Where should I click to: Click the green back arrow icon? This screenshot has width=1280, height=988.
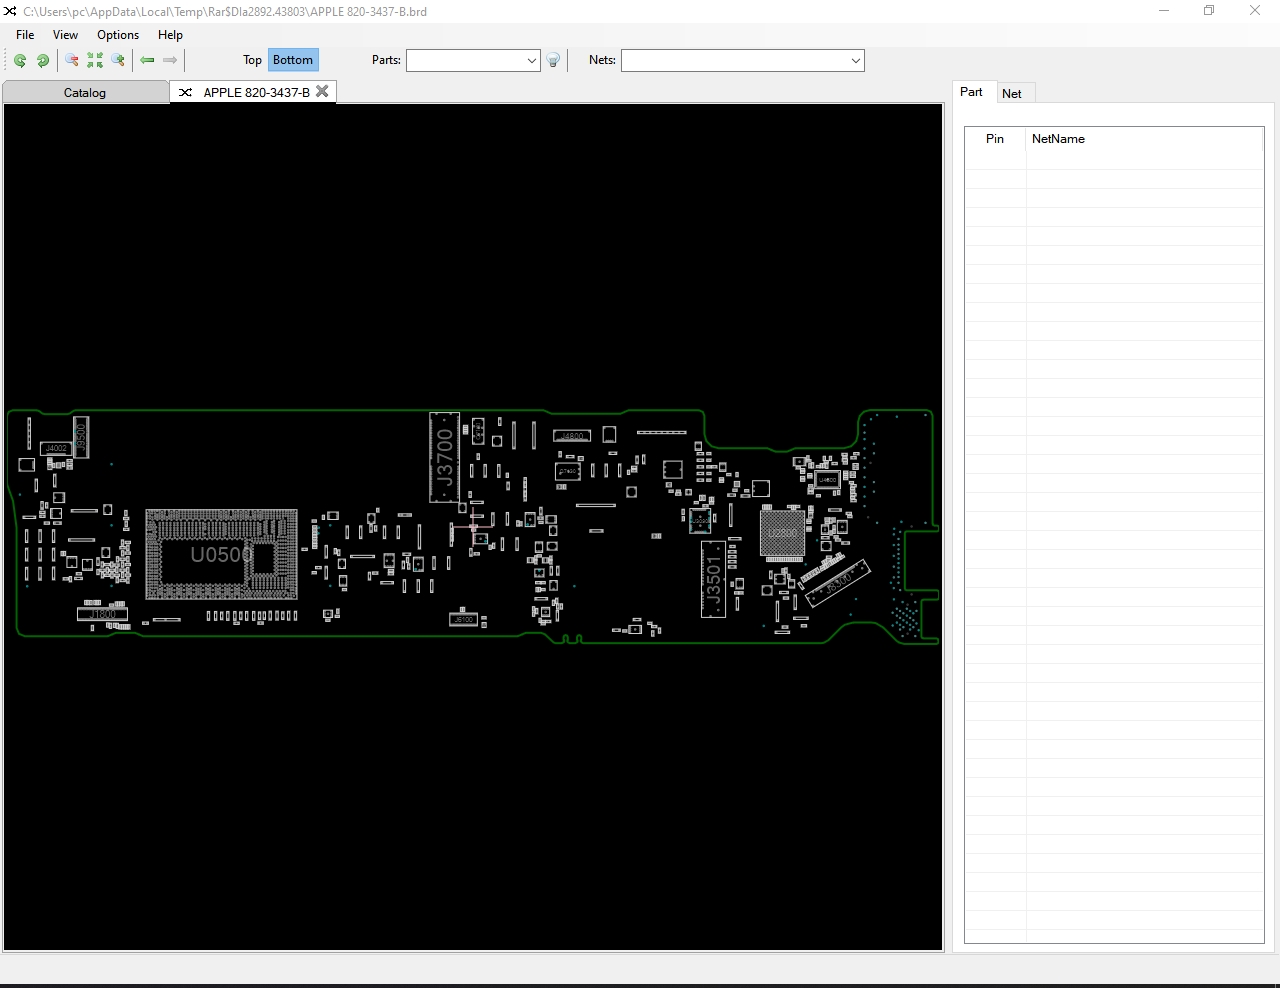click(147, 61)
